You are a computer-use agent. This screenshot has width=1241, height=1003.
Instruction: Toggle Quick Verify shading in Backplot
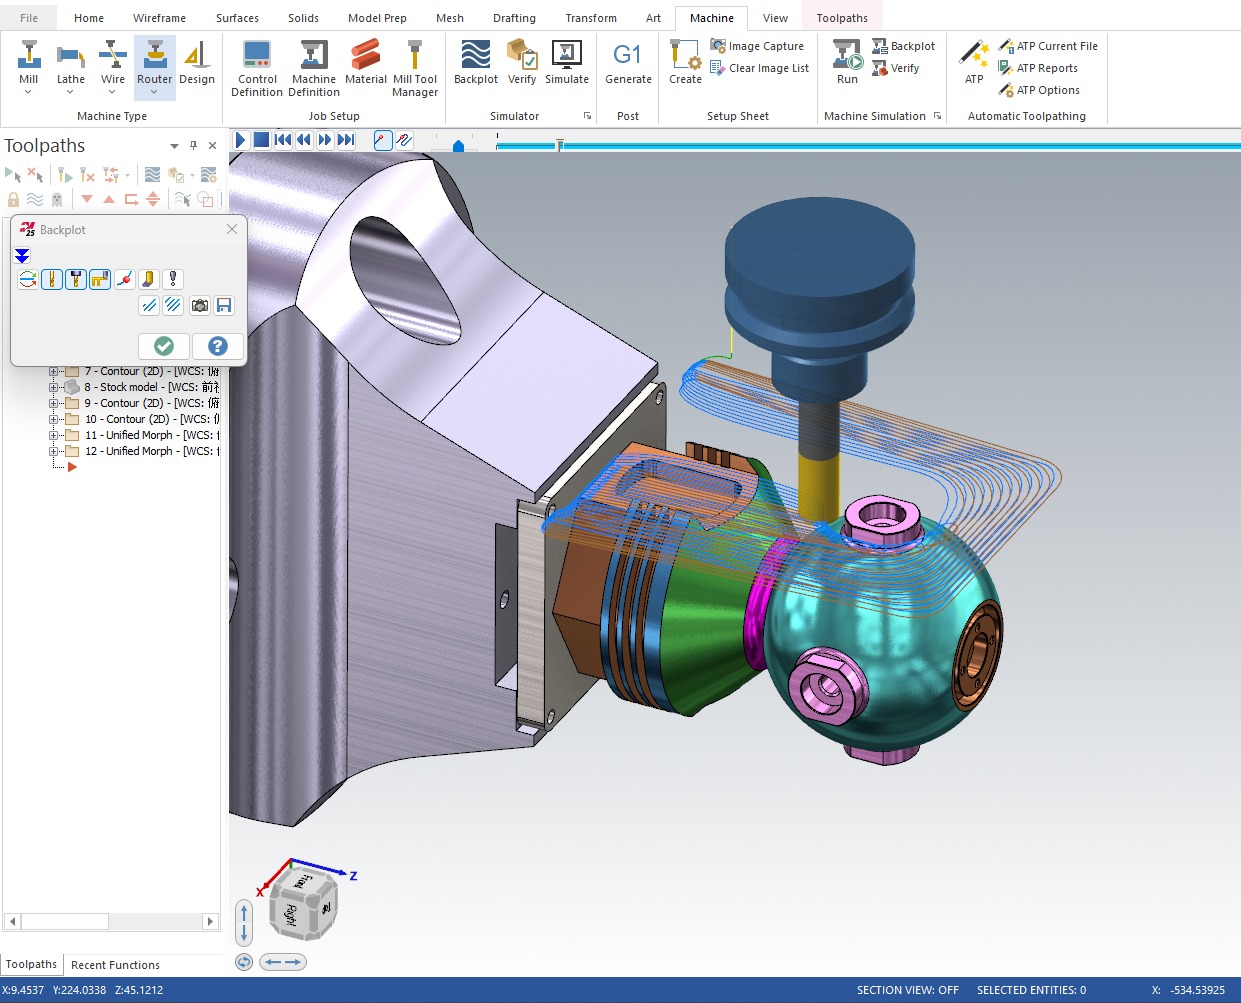click(x=148, y=279)
